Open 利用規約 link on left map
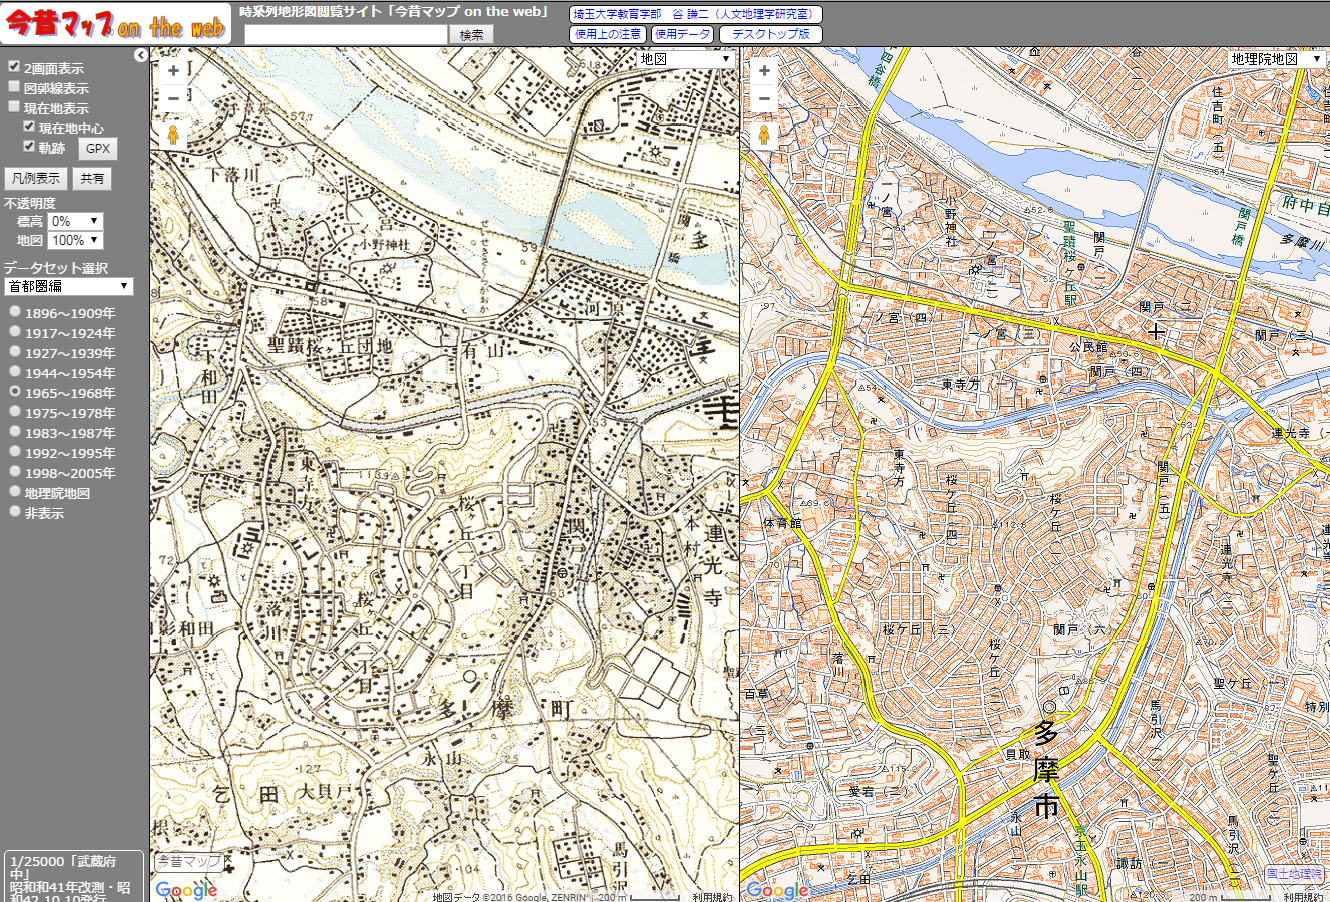Viewport: 1330px width, 902px height. tap(712, 897)
